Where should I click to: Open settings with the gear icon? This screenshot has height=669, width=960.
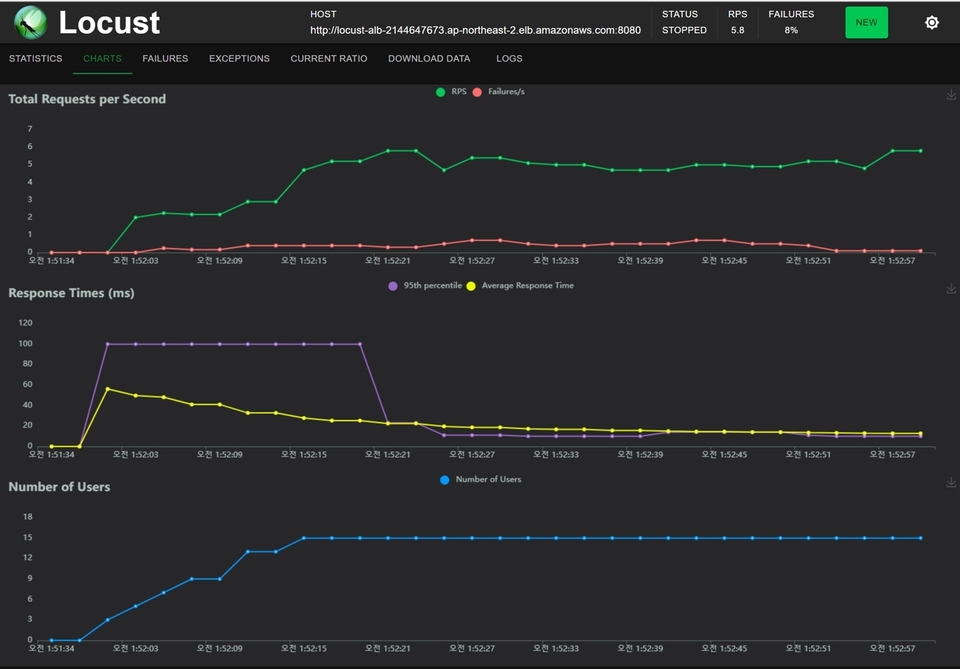click(x=932, y=23)
